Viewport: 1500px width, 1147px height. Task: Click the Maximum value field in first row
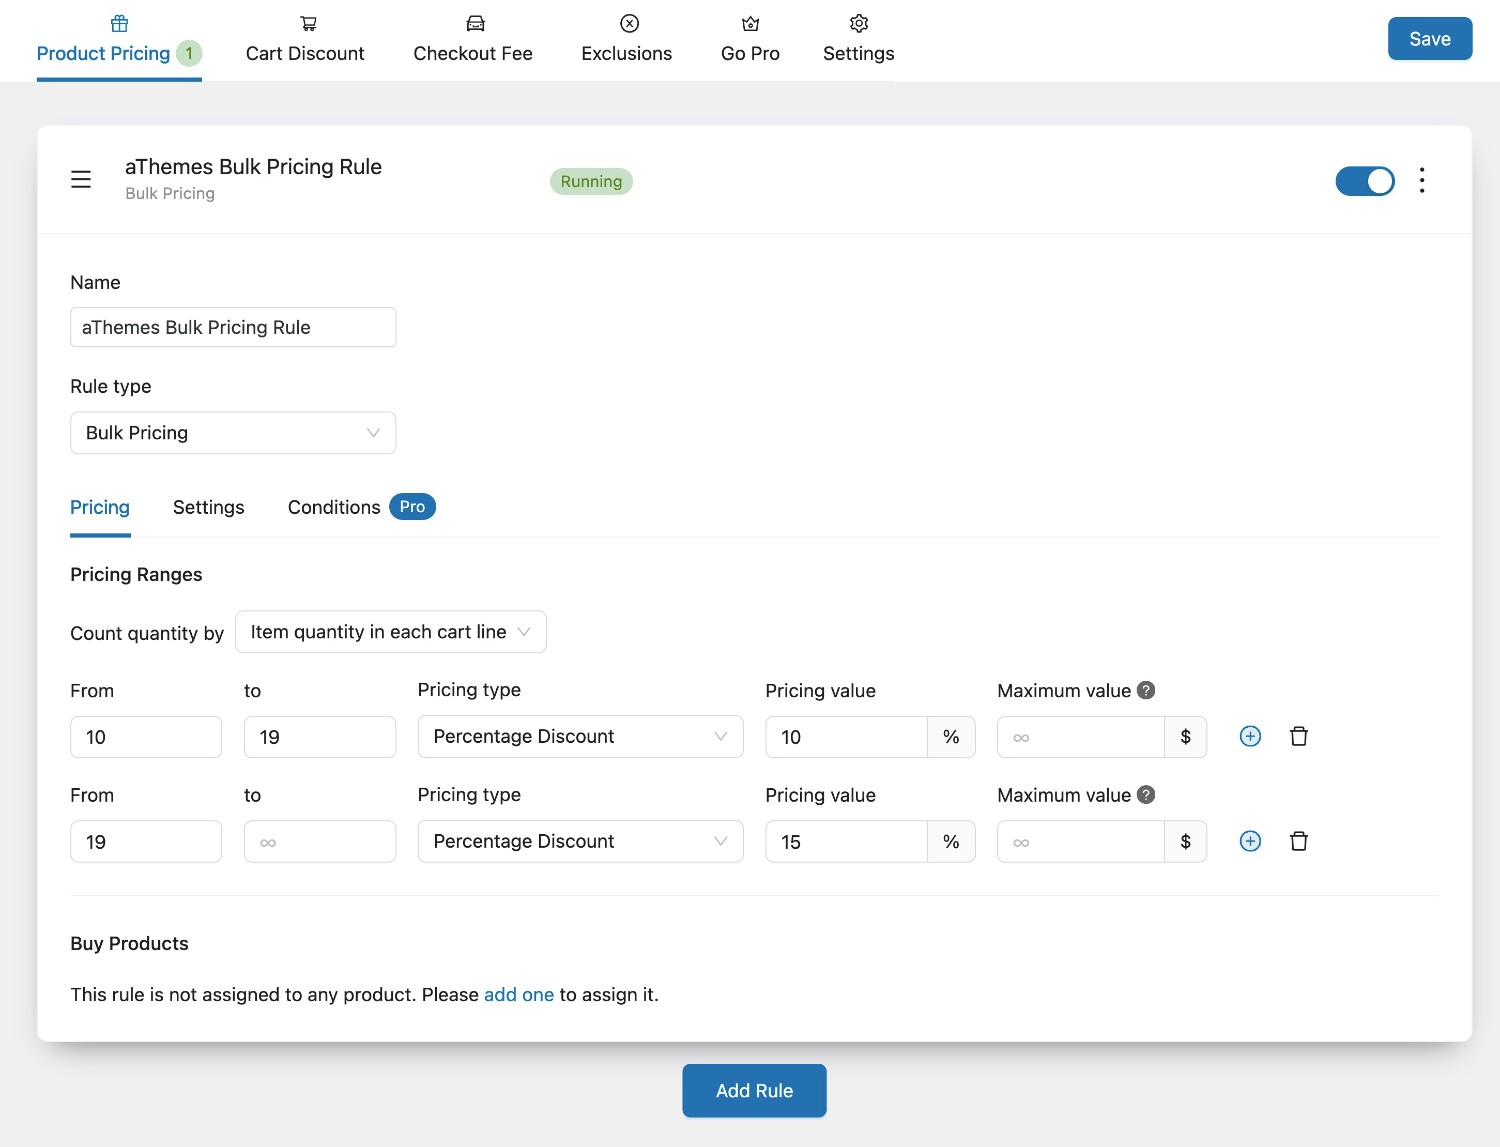1081,737
